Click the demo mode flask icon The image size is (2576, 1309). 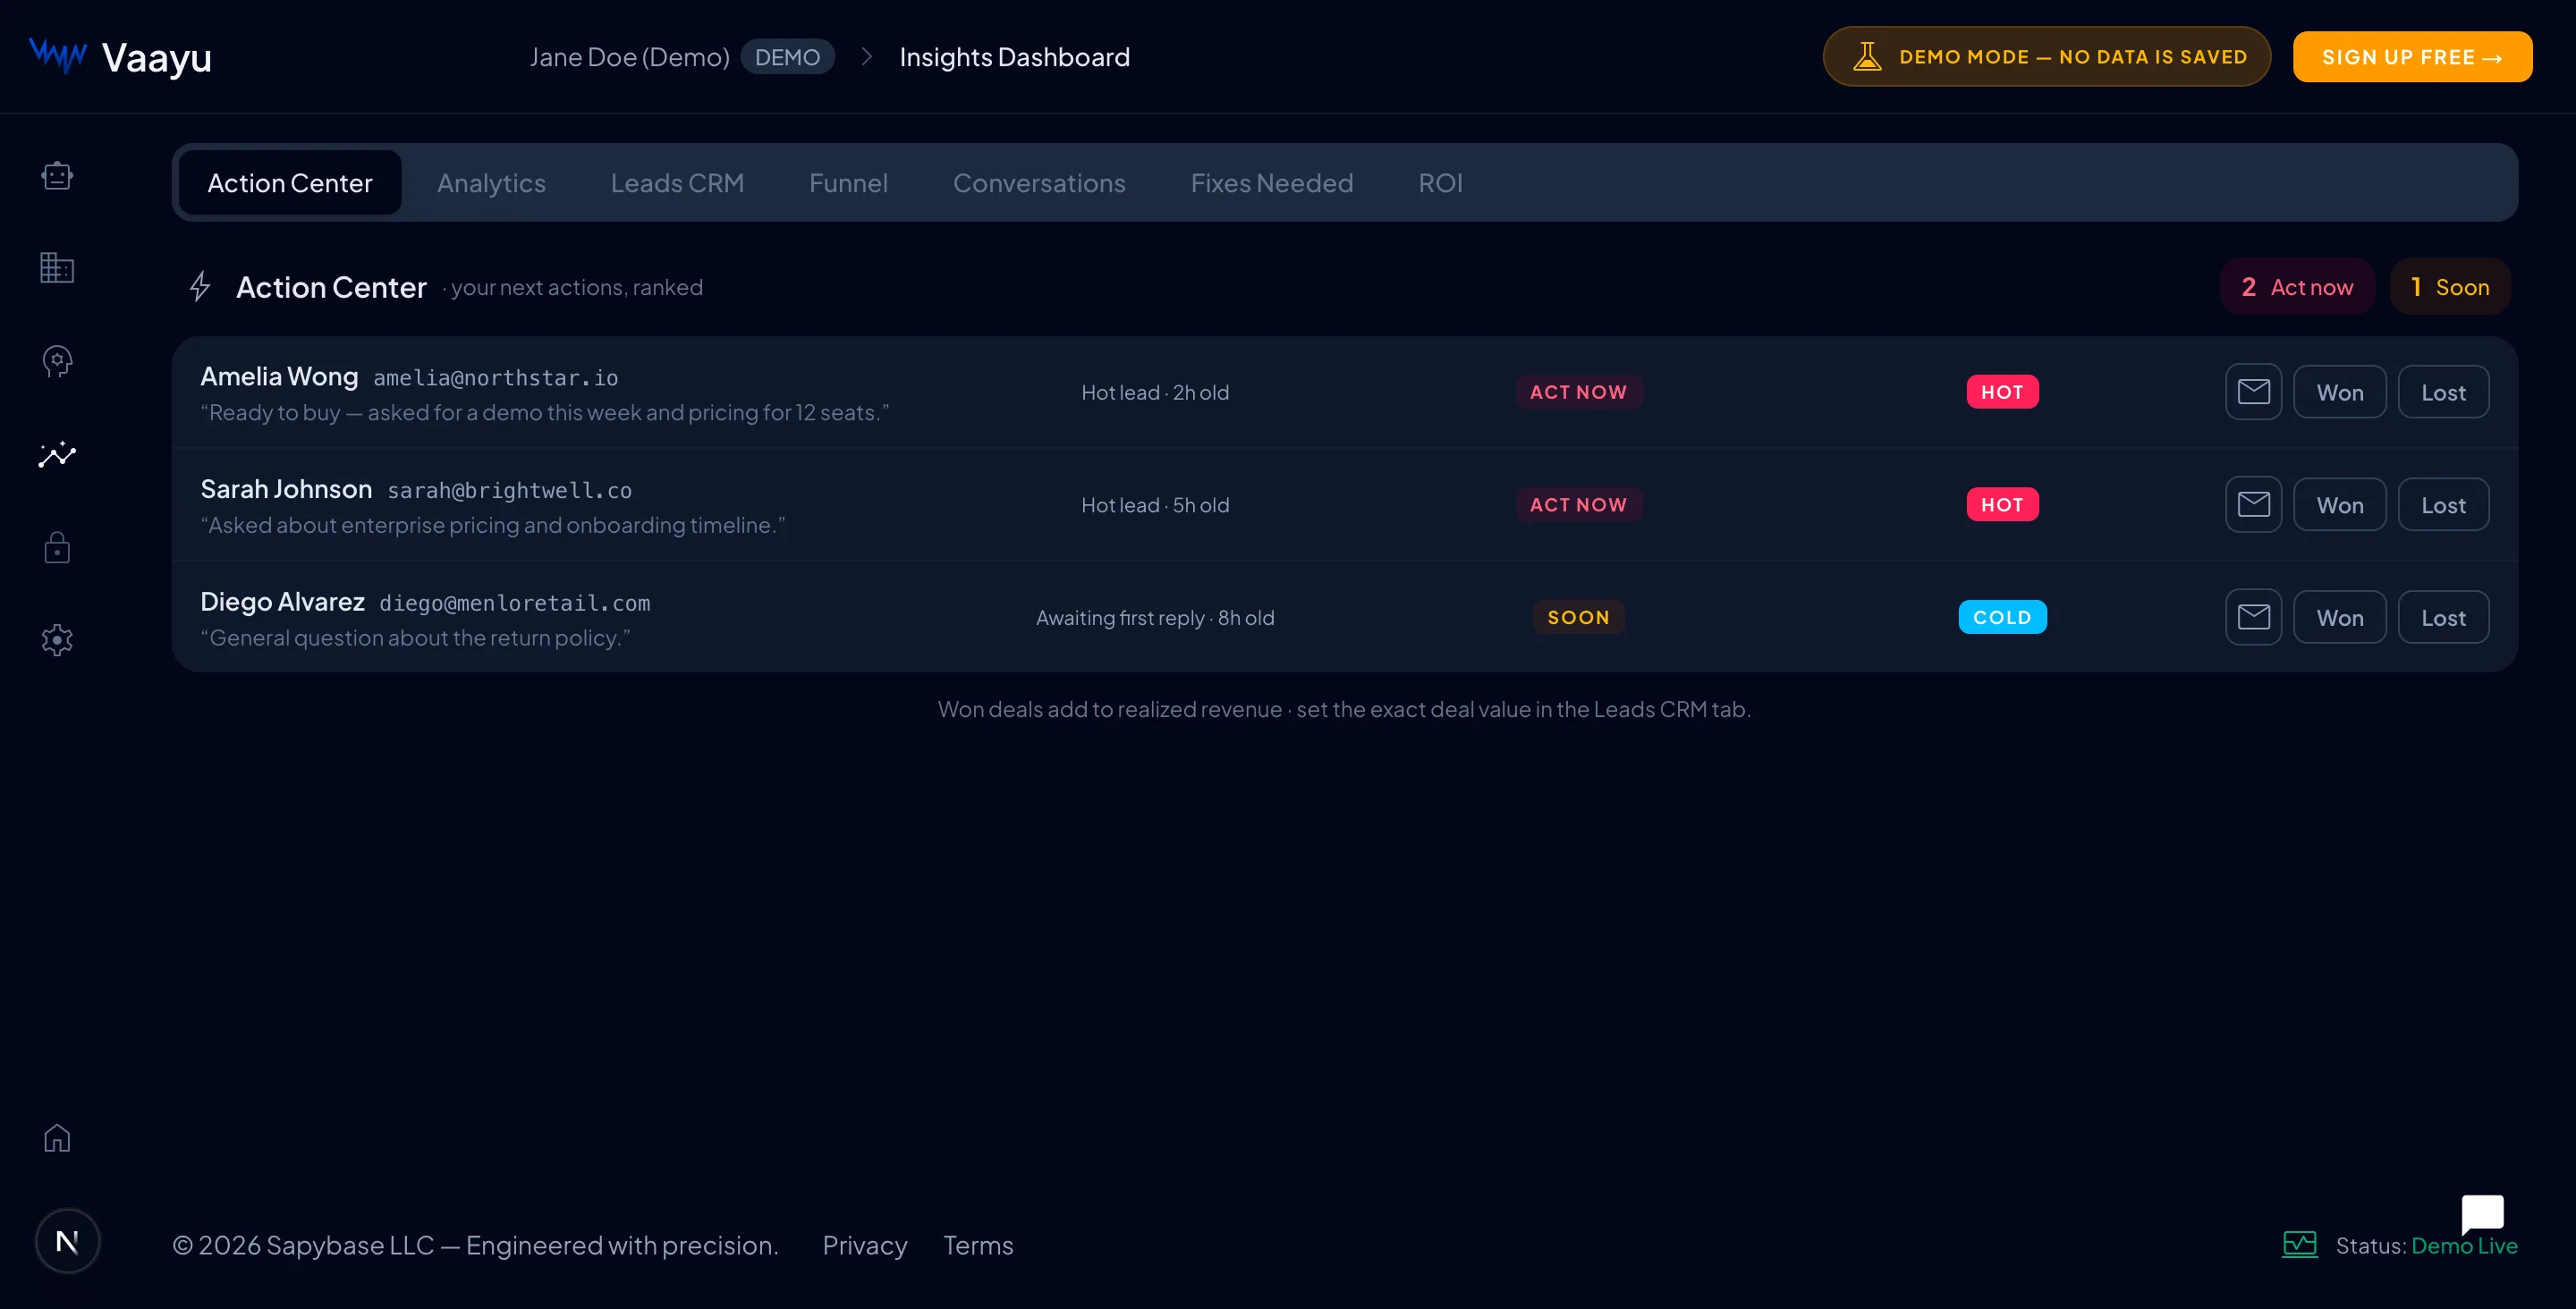(1867, 57)
